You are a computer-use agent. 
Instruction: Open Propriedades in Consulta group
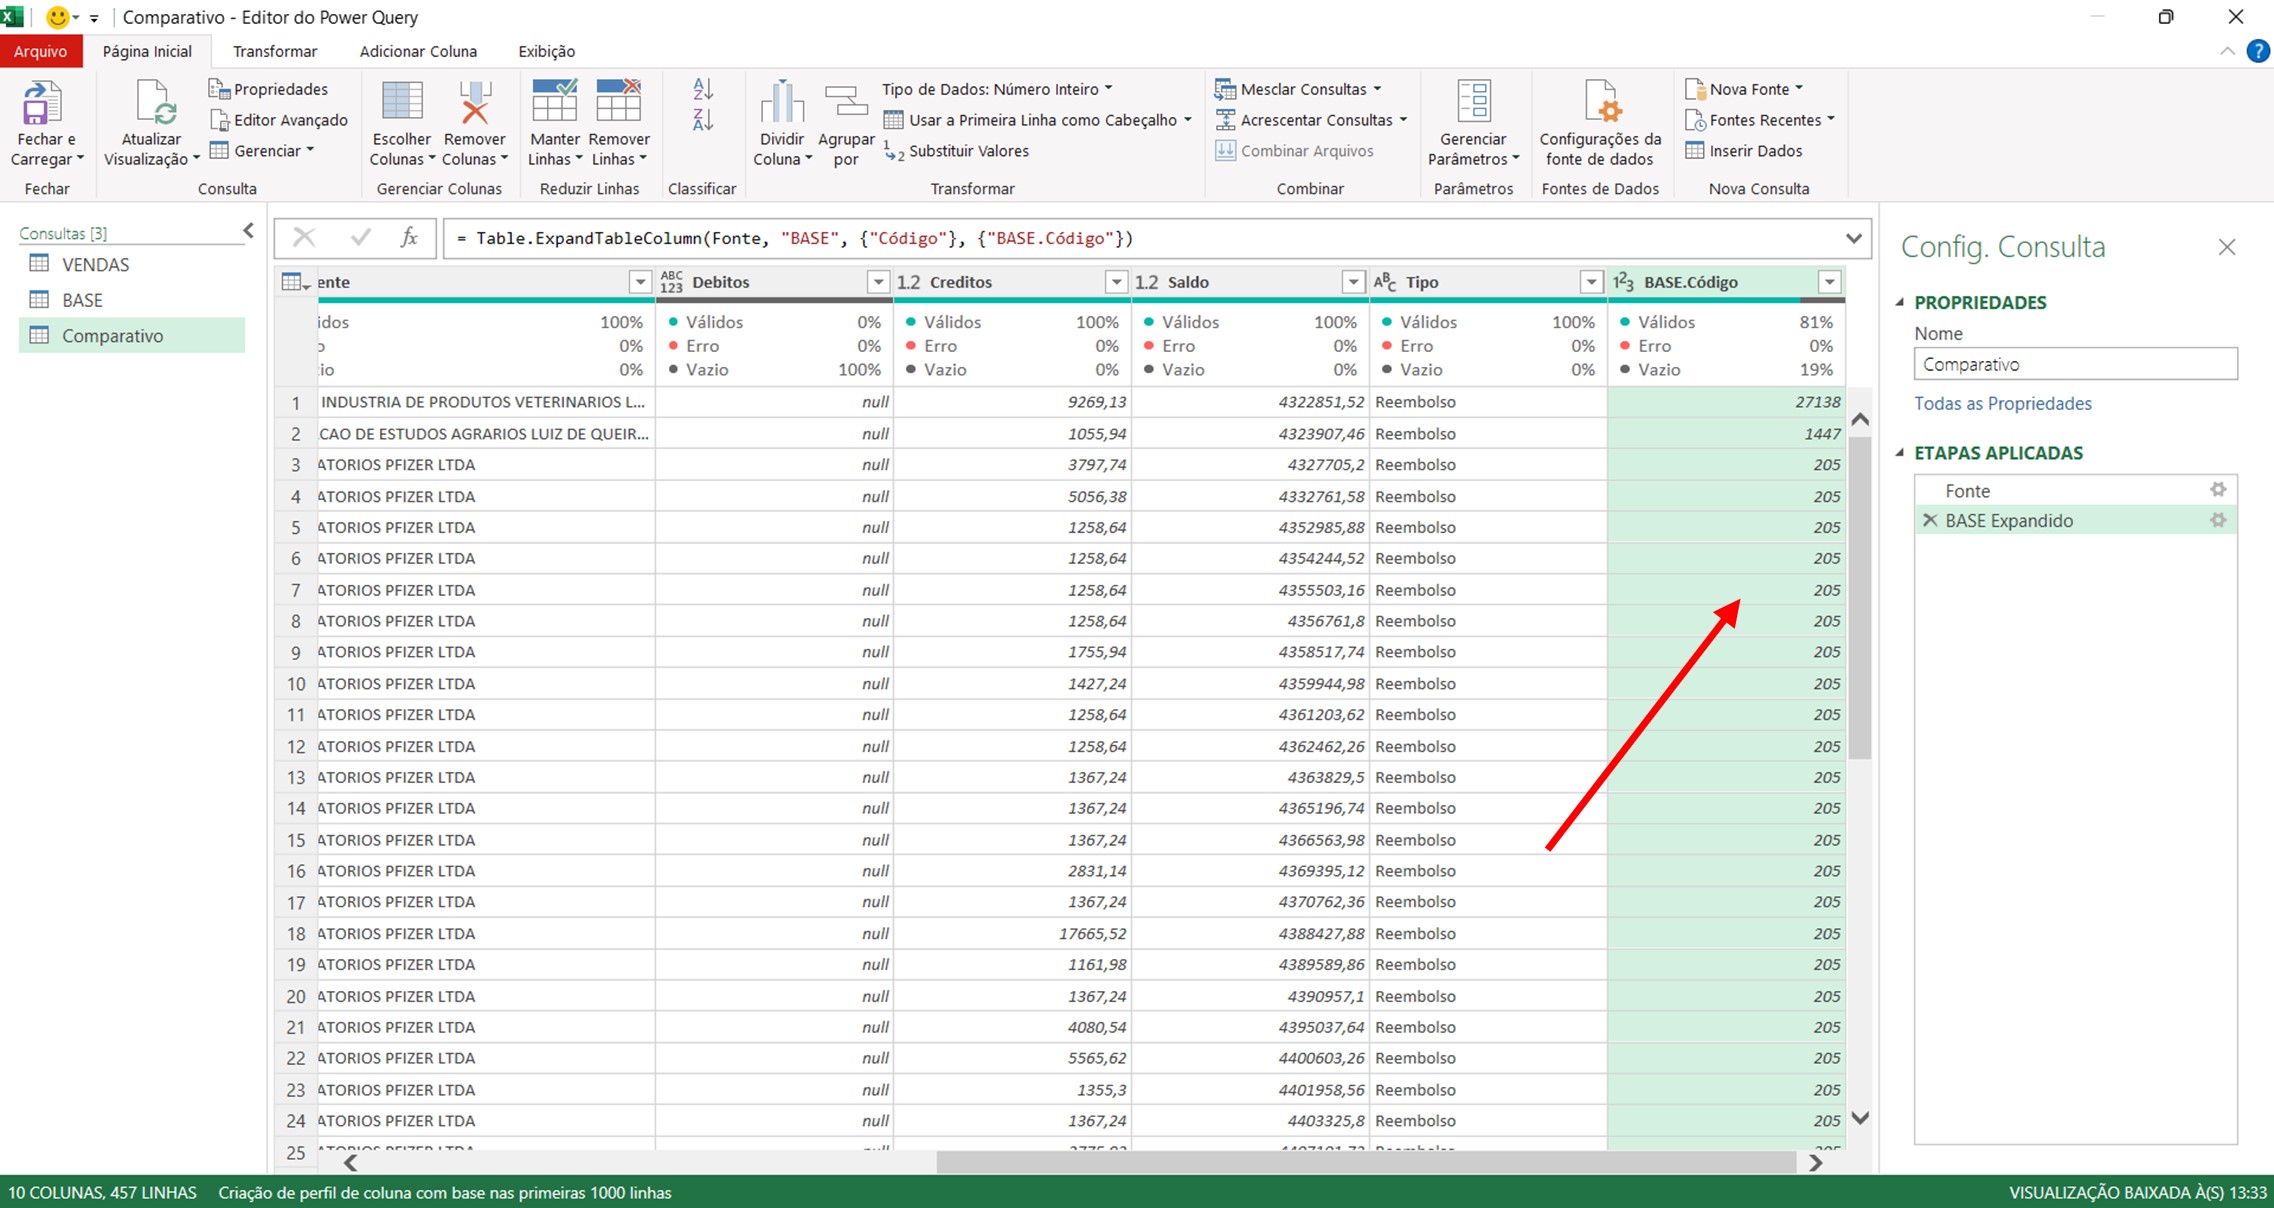(268, 89)
